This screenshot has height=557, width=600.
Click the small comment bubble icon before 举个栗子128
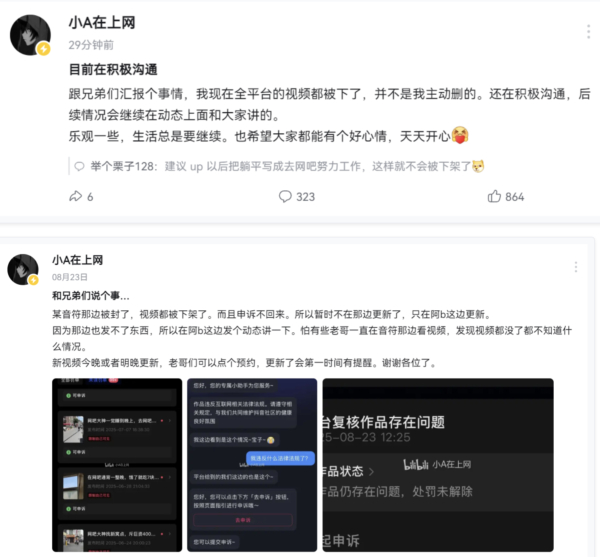pos(79,166)
